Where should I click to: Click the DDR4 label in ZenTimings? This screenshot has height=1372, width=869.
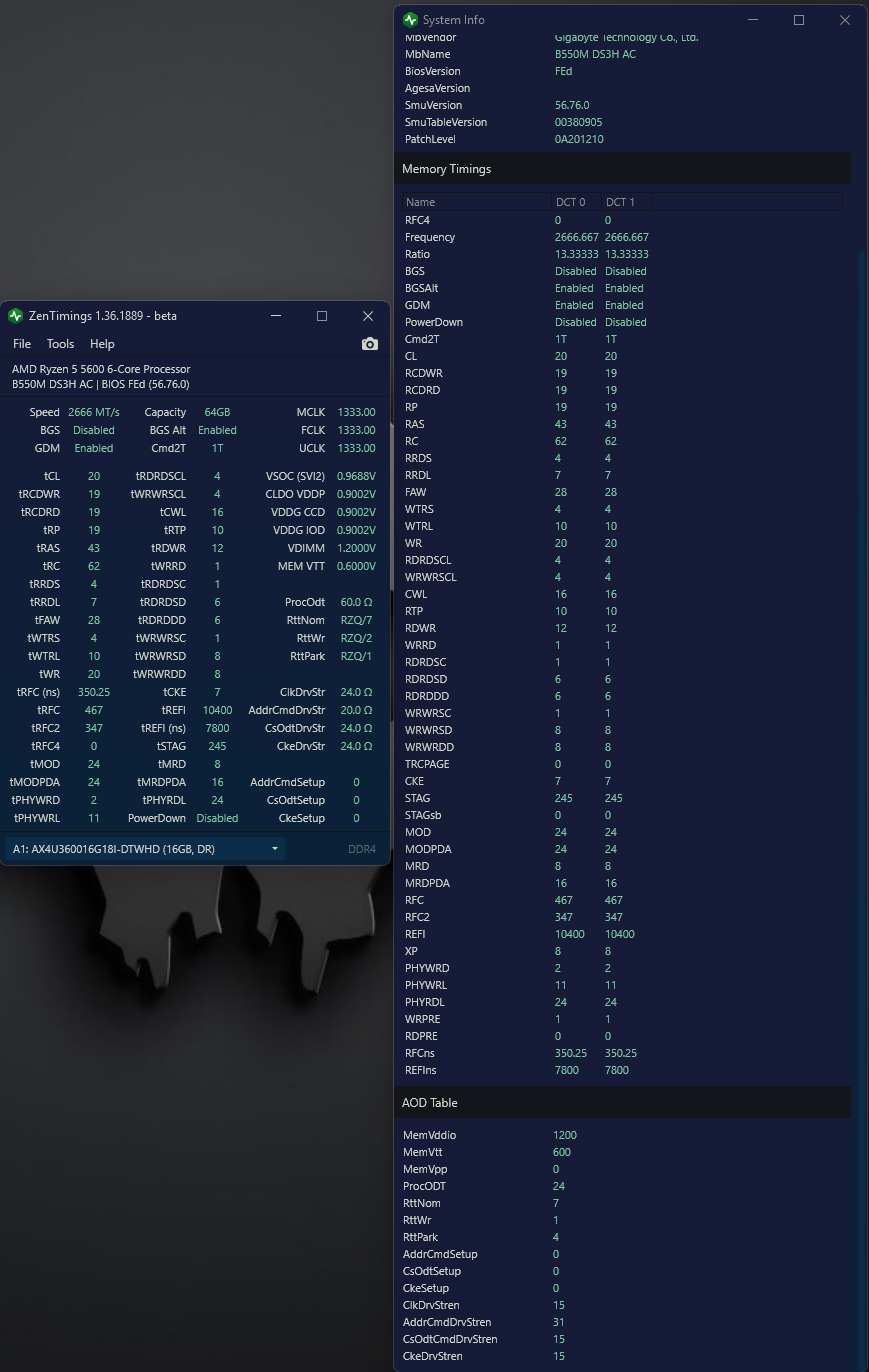click(362, 849)
